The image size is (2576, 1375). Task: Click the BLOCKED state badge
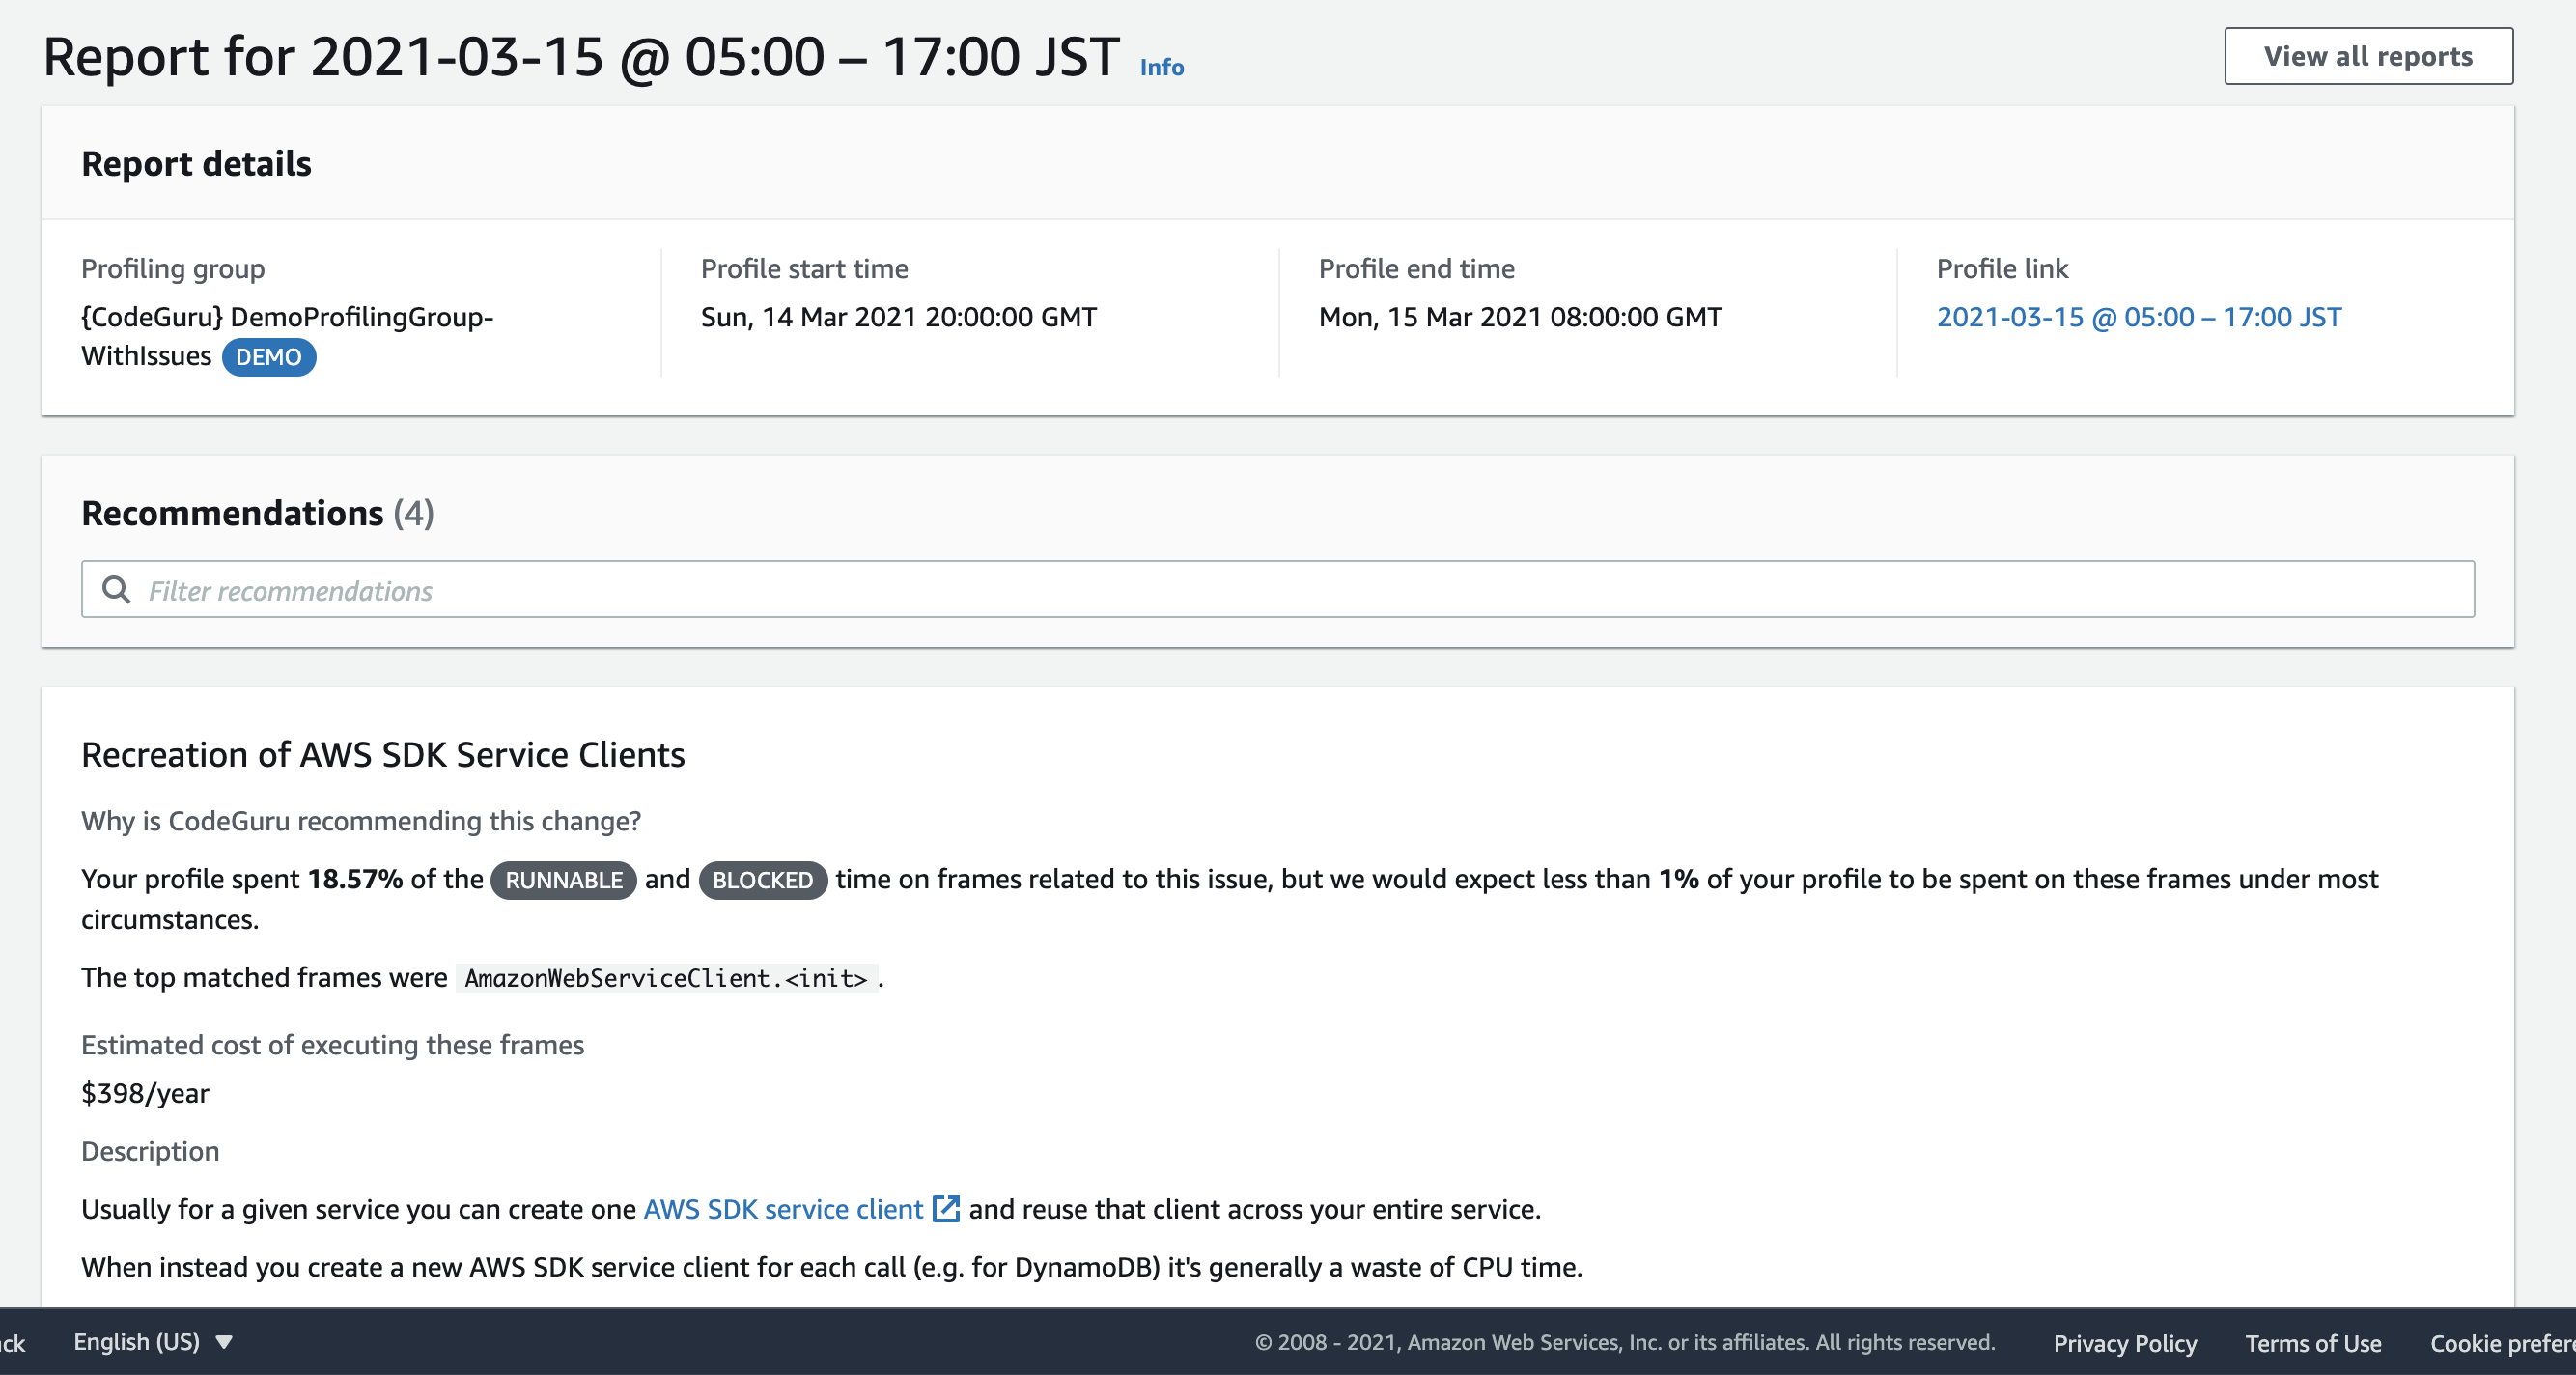[x=762, y=880]
